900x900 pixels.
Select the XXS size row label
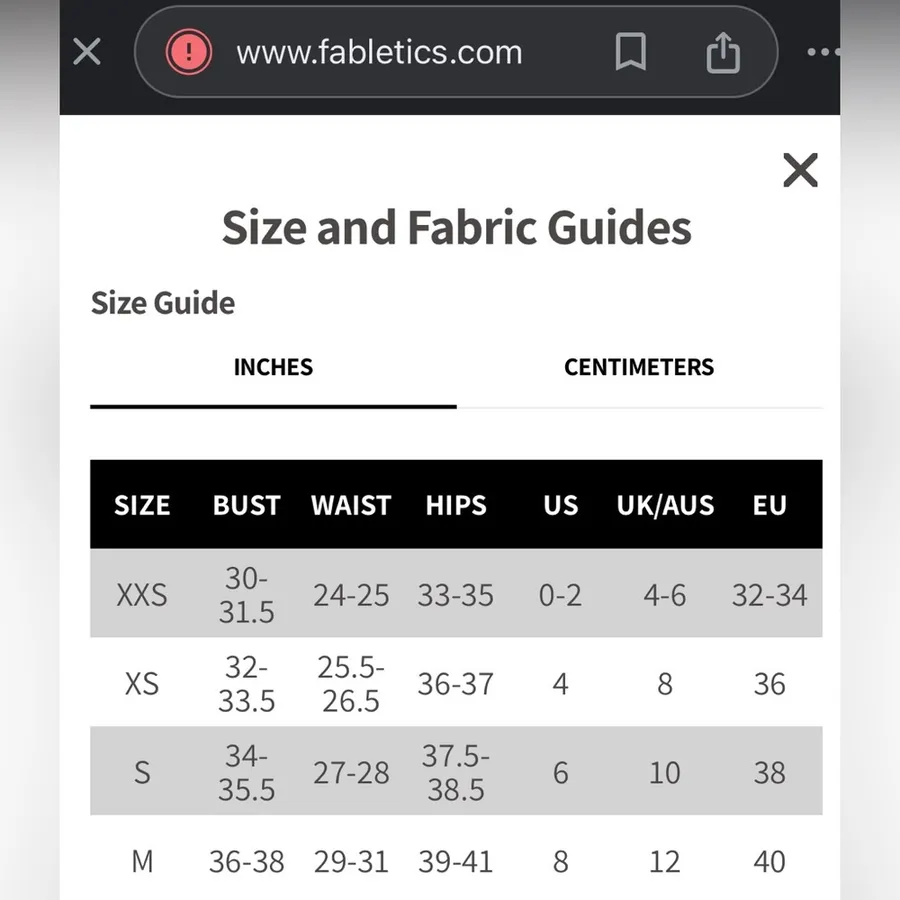click(x=142, y=595)
